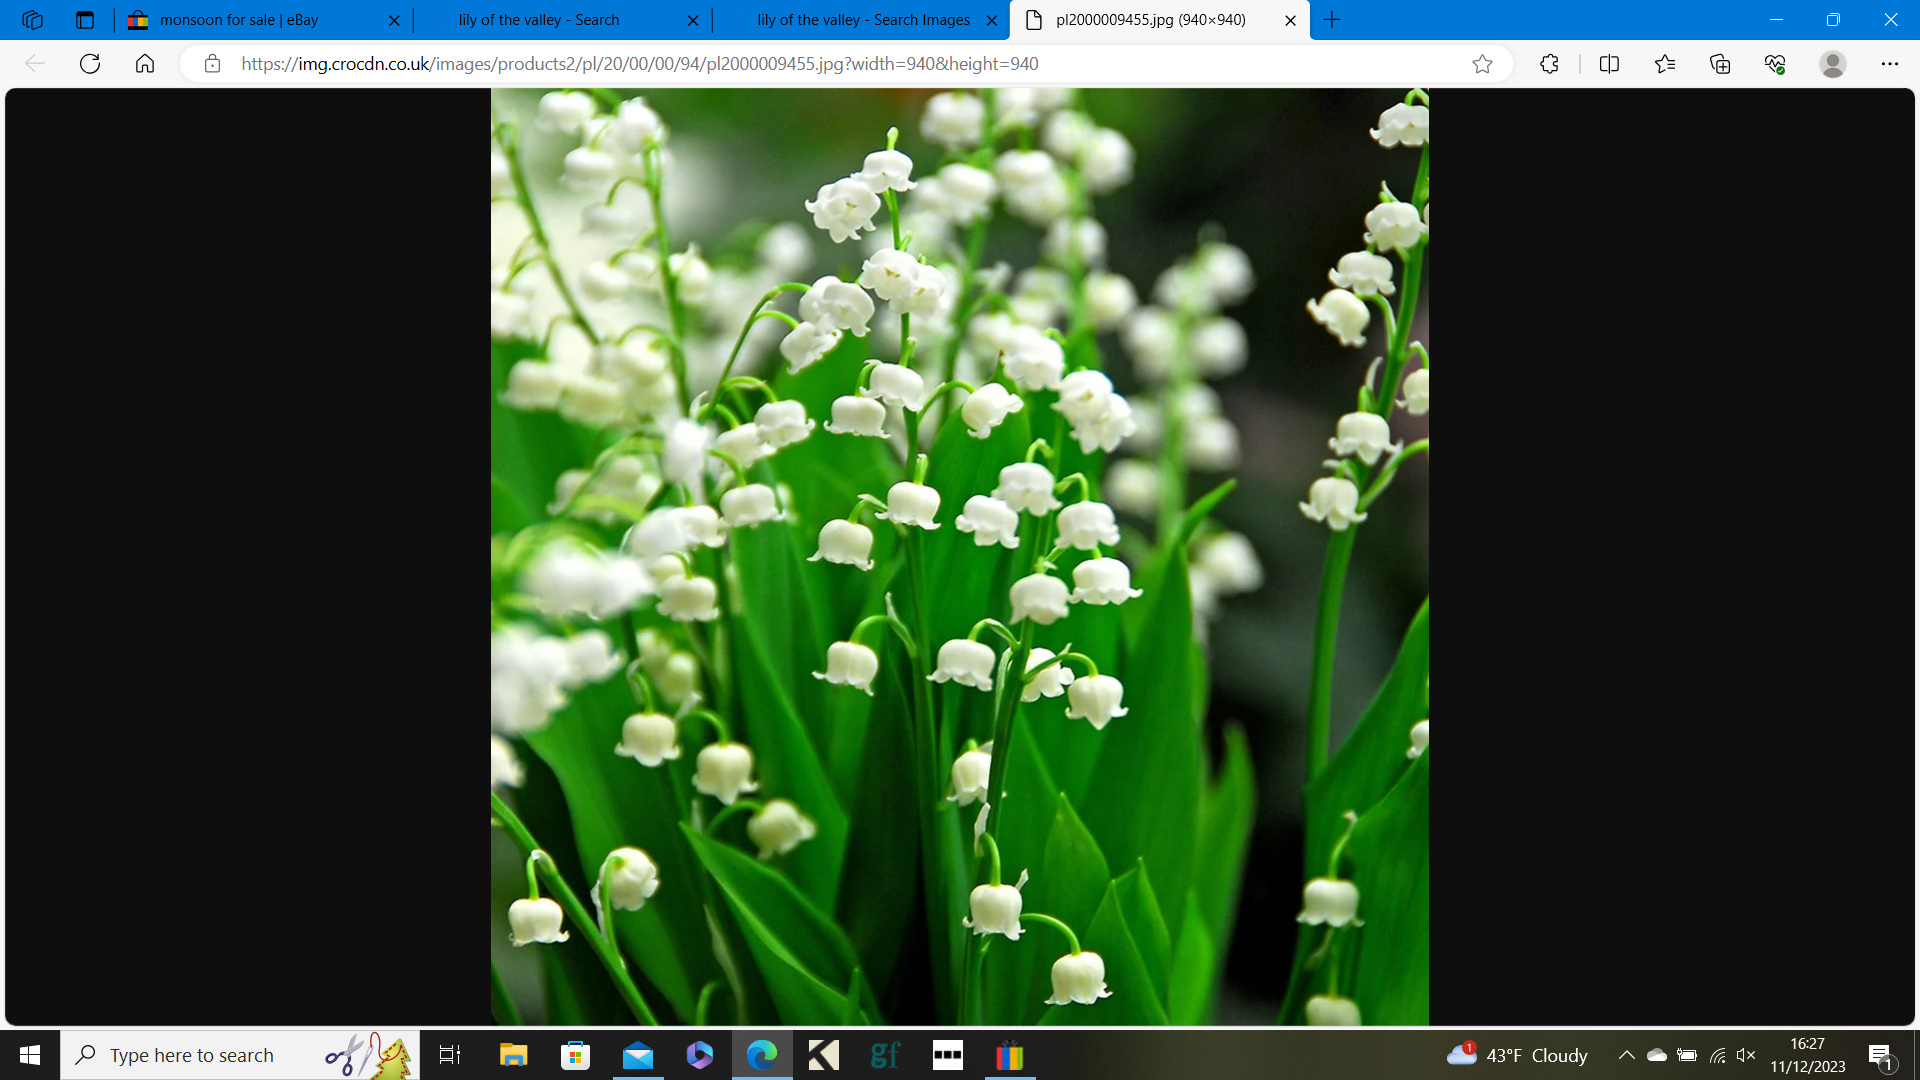
Task: Open the green gf app on the taskbar
Action: point(886,1055)
